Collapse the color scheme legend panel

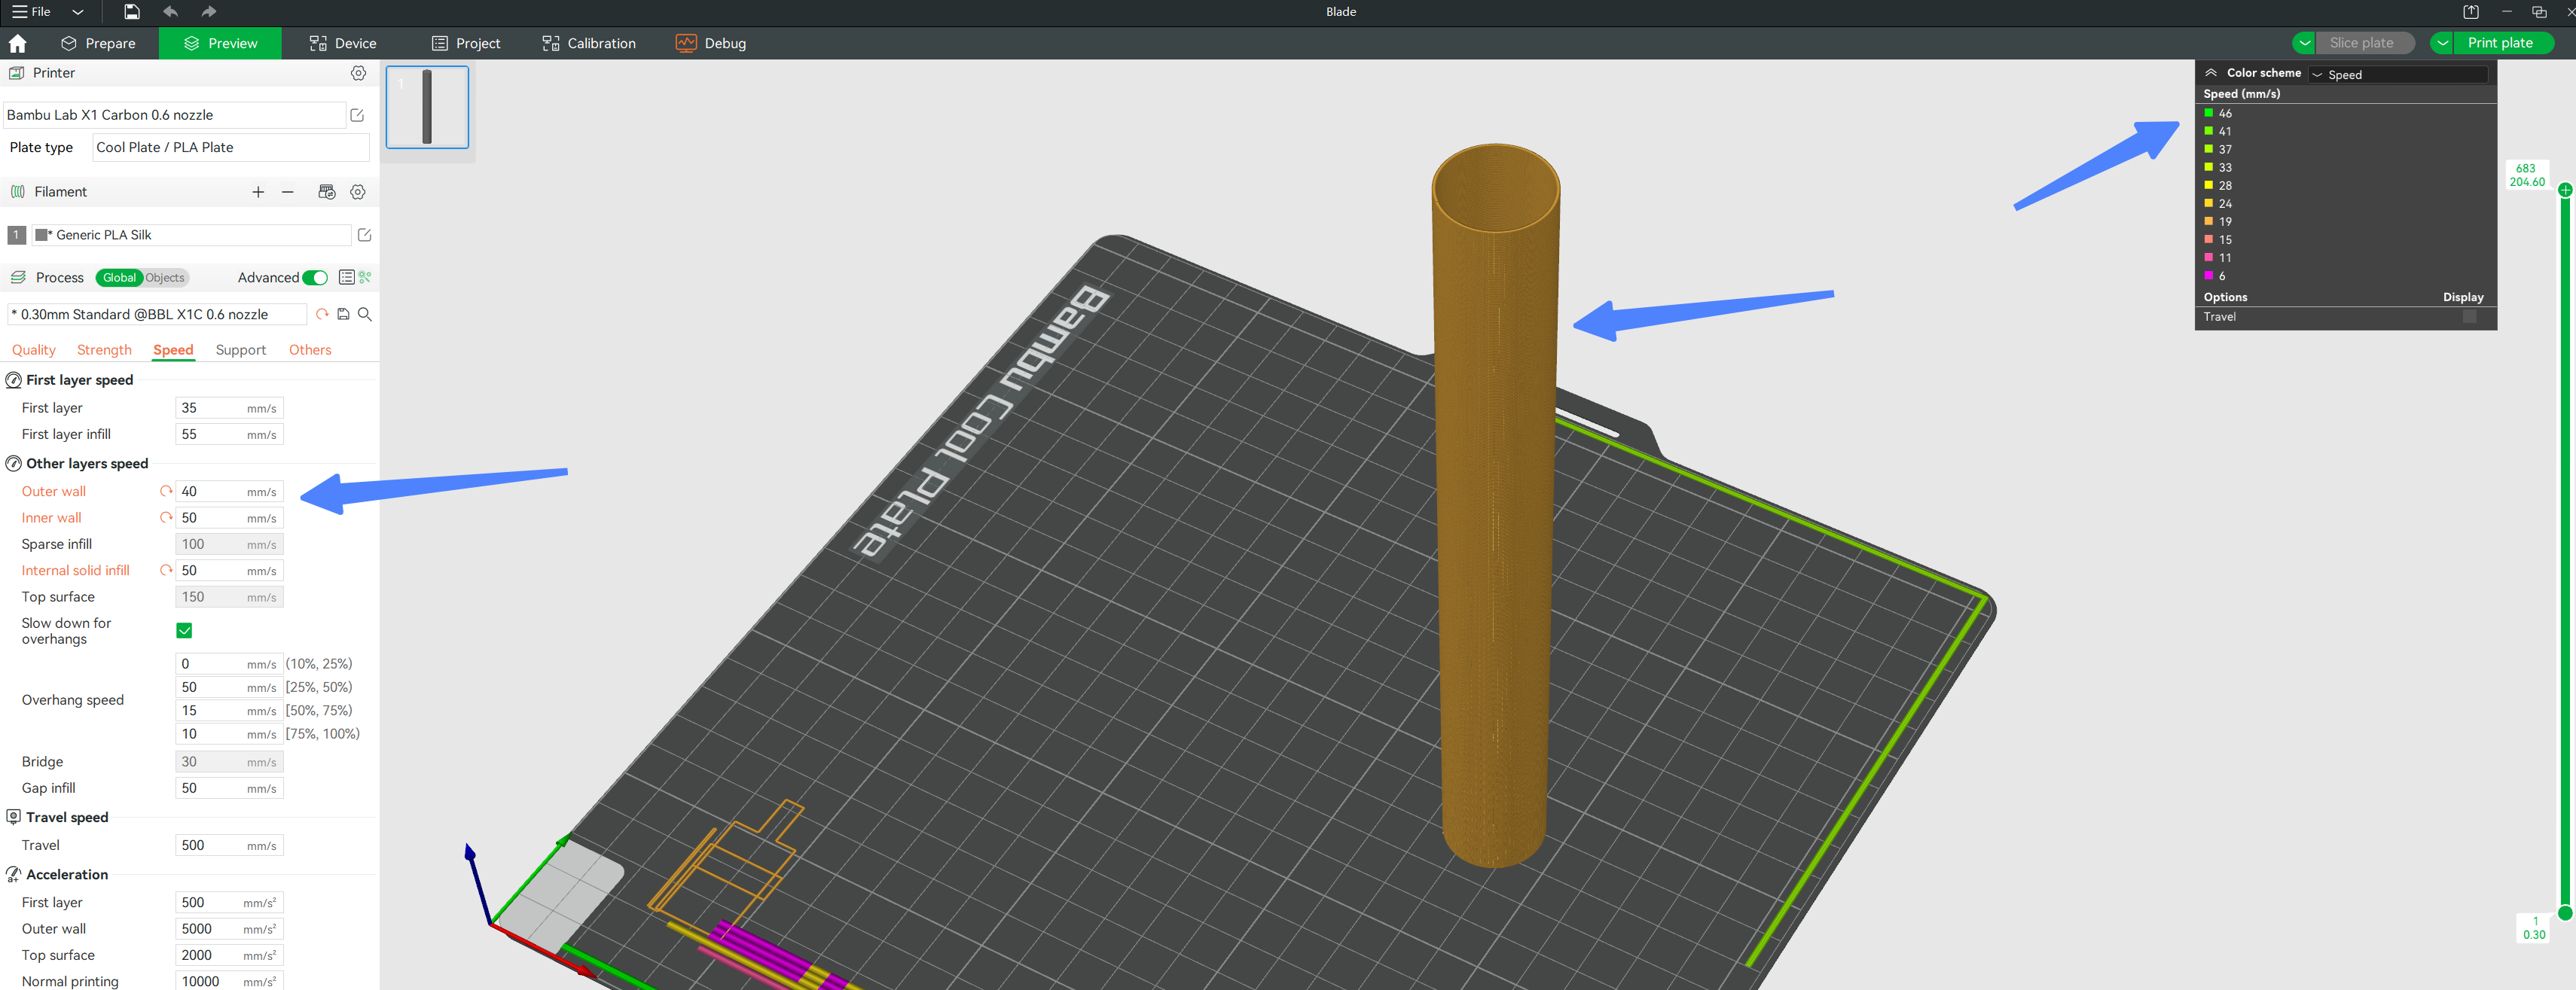[x=2210, y=72]
